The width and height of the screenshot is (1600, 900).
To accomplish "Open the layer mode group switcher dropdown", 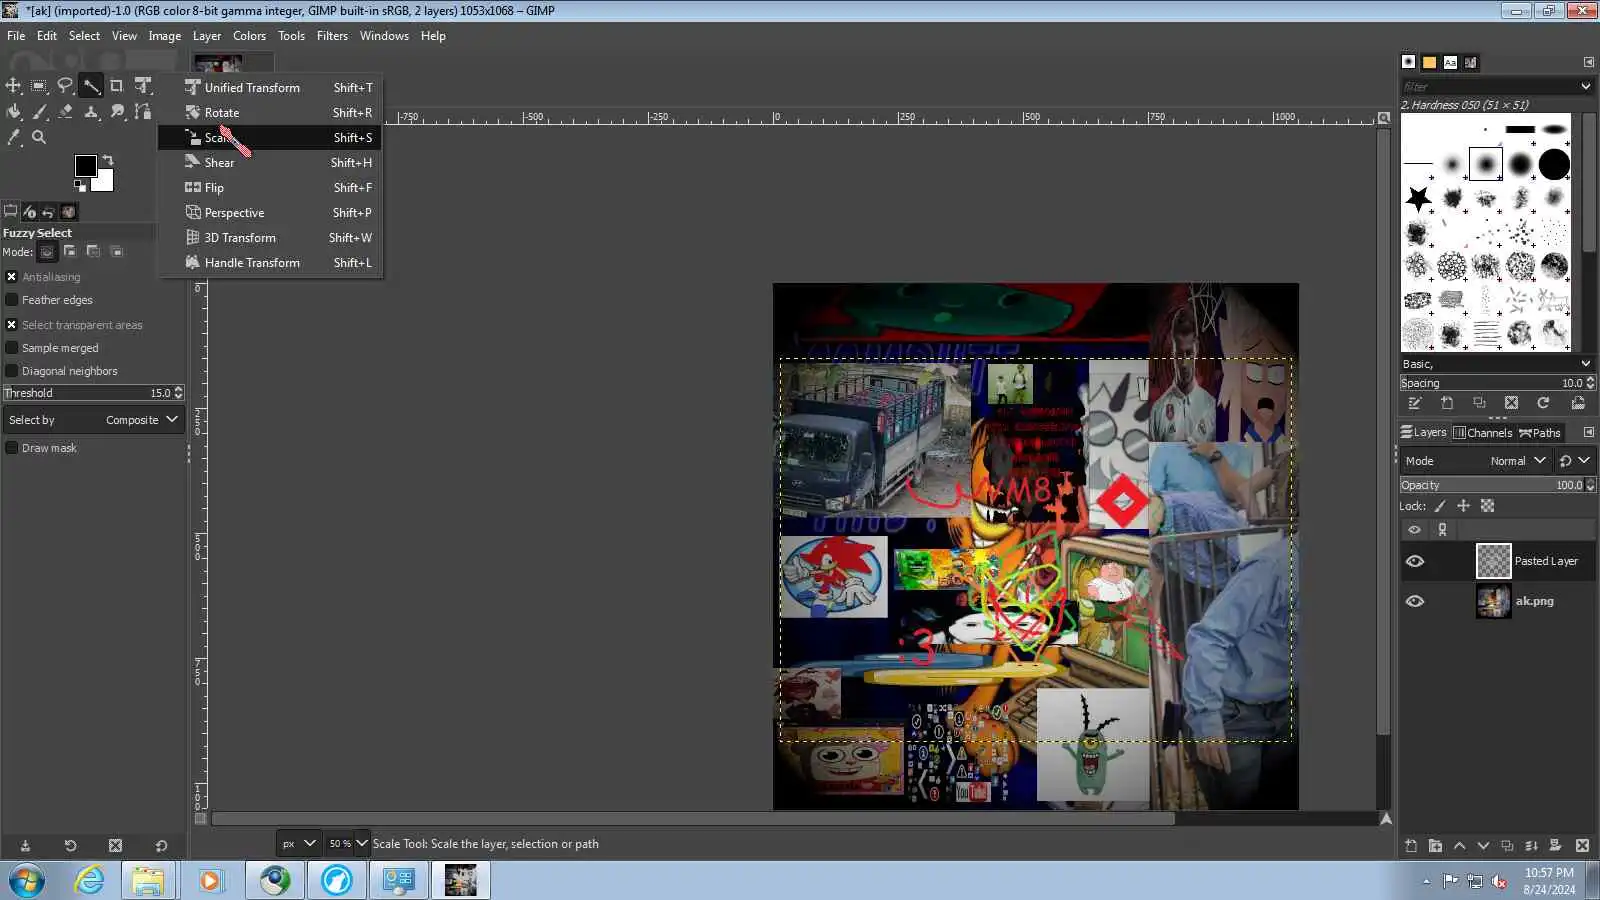I will click(x=1574, y=461).
